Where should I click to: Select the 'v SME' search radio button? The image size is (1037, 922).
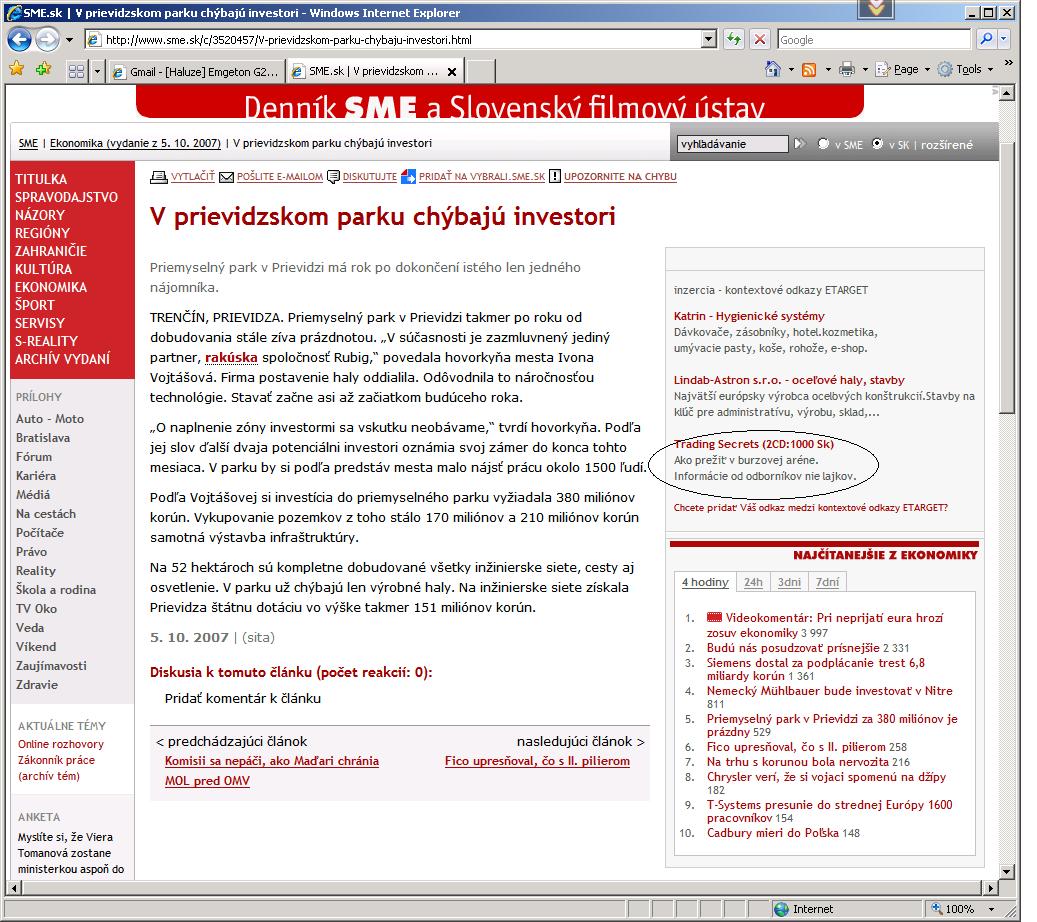coord(824,144)
